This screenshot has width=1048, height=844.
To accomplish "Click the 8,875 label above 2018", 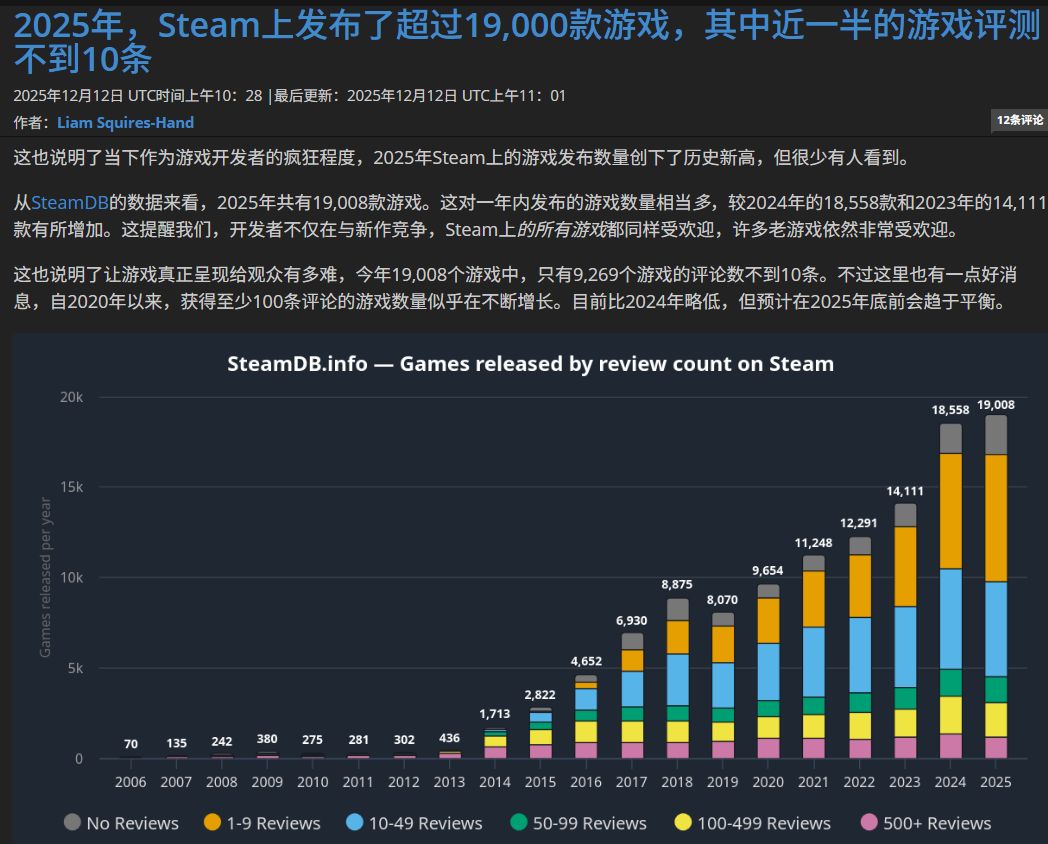I will [677, 585].
